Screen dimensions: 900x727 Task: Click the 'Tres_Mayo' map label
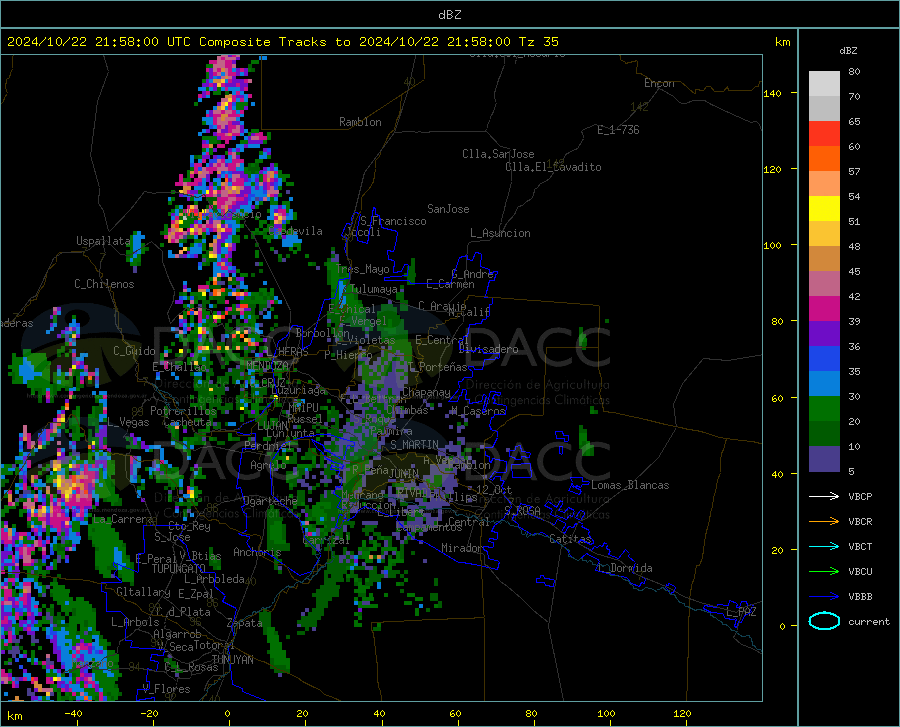click(x=362, y=269)
